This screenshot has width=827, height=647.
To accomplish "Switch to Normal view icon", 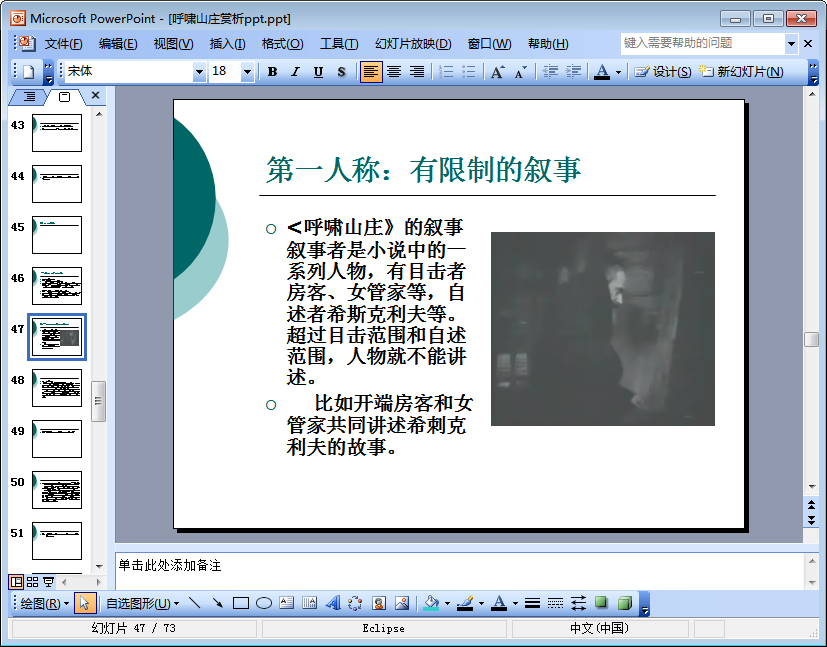I will [x=16, y=582].
